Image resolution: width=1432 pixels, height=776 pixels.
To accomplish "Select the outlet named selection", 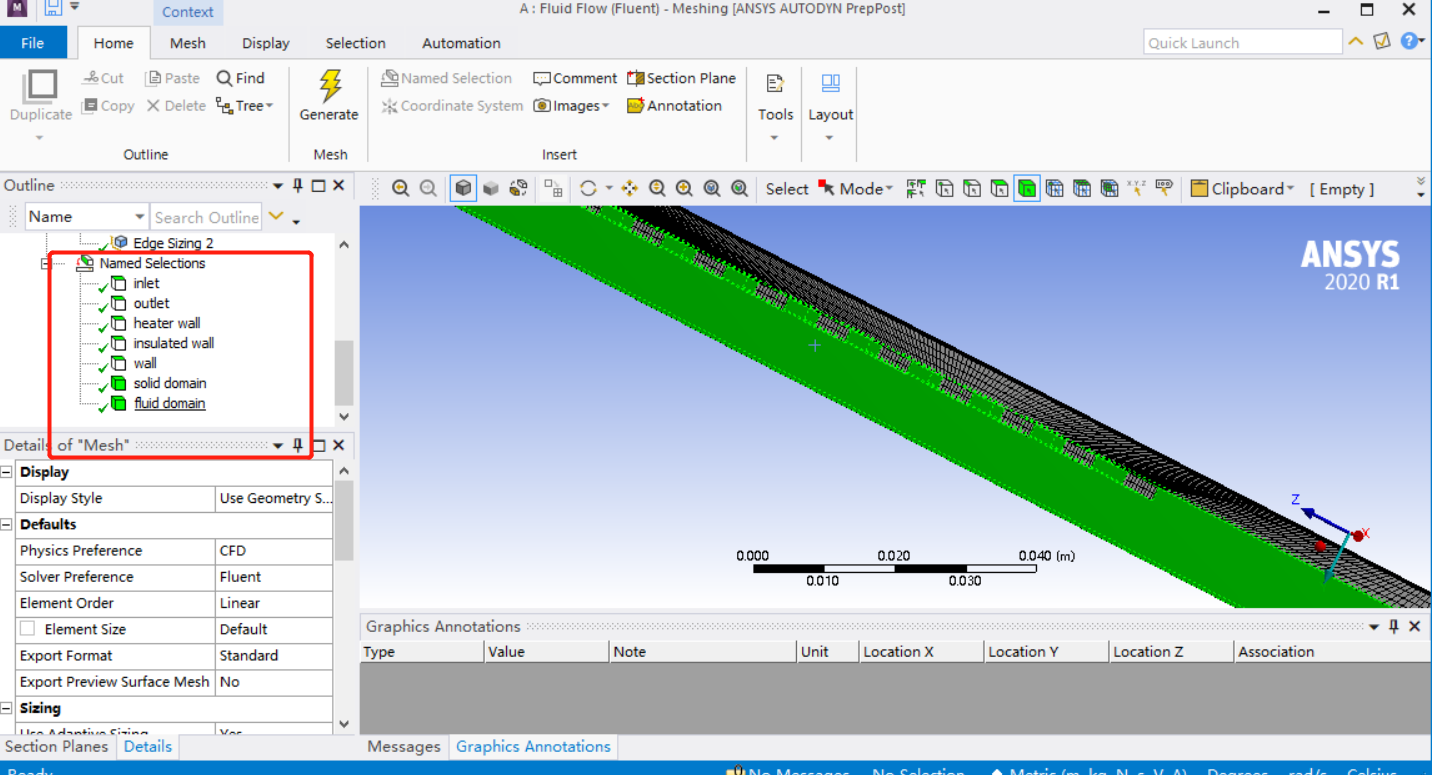I will pos(151,303).
